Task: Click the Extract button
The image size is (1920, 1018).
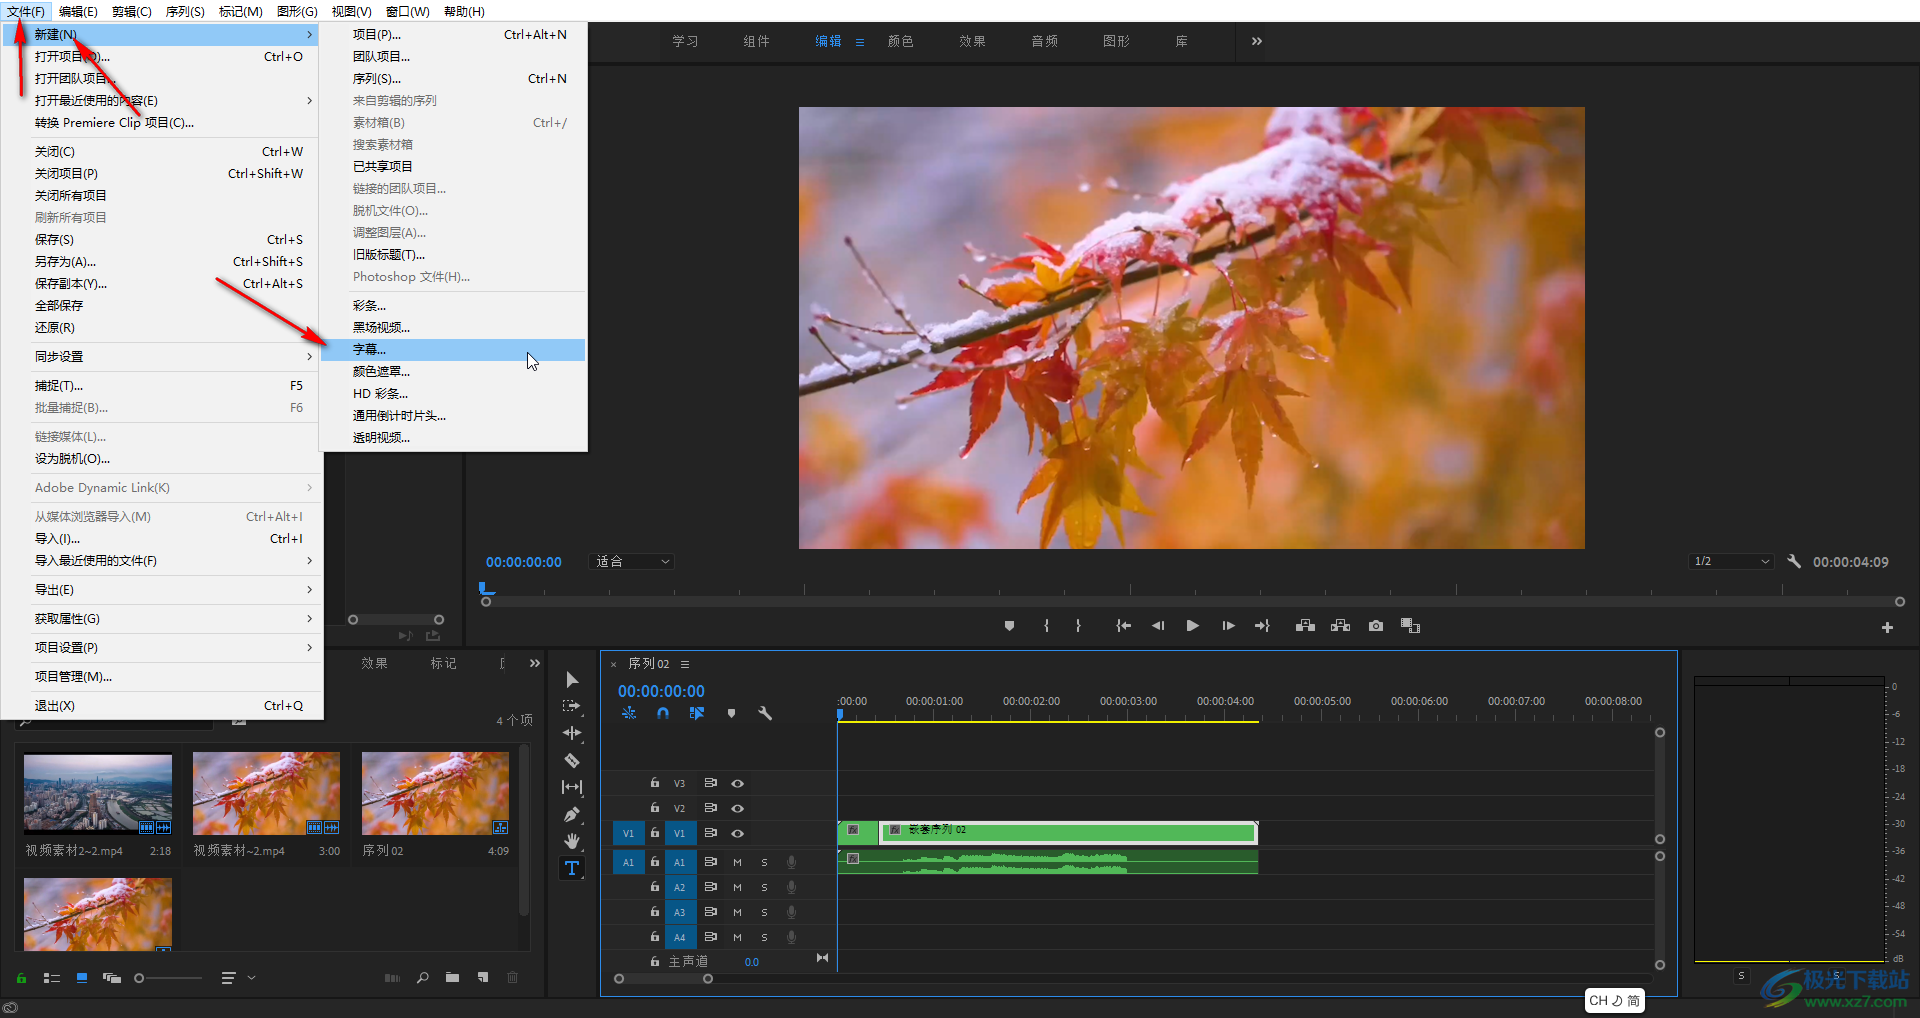Action: point(1341,626)
